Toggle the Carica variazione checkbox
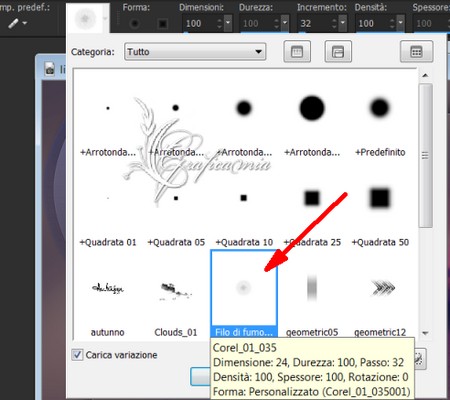This screenshot has height=400, width=450. pyautogui.click(x=77, y=355)
